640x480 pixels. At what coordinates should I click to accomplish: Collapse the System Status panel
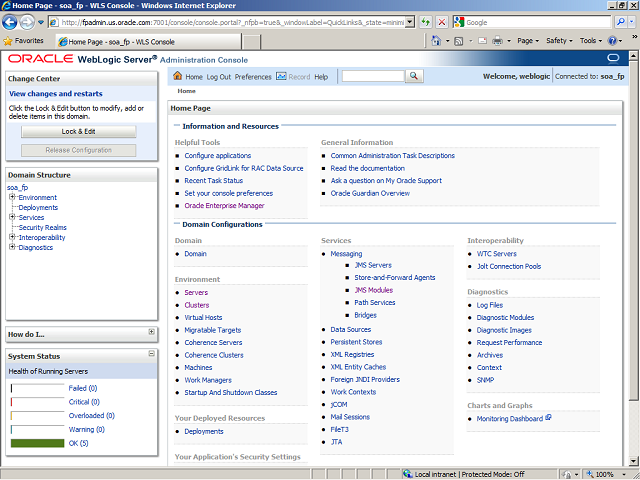click(151, 355)
